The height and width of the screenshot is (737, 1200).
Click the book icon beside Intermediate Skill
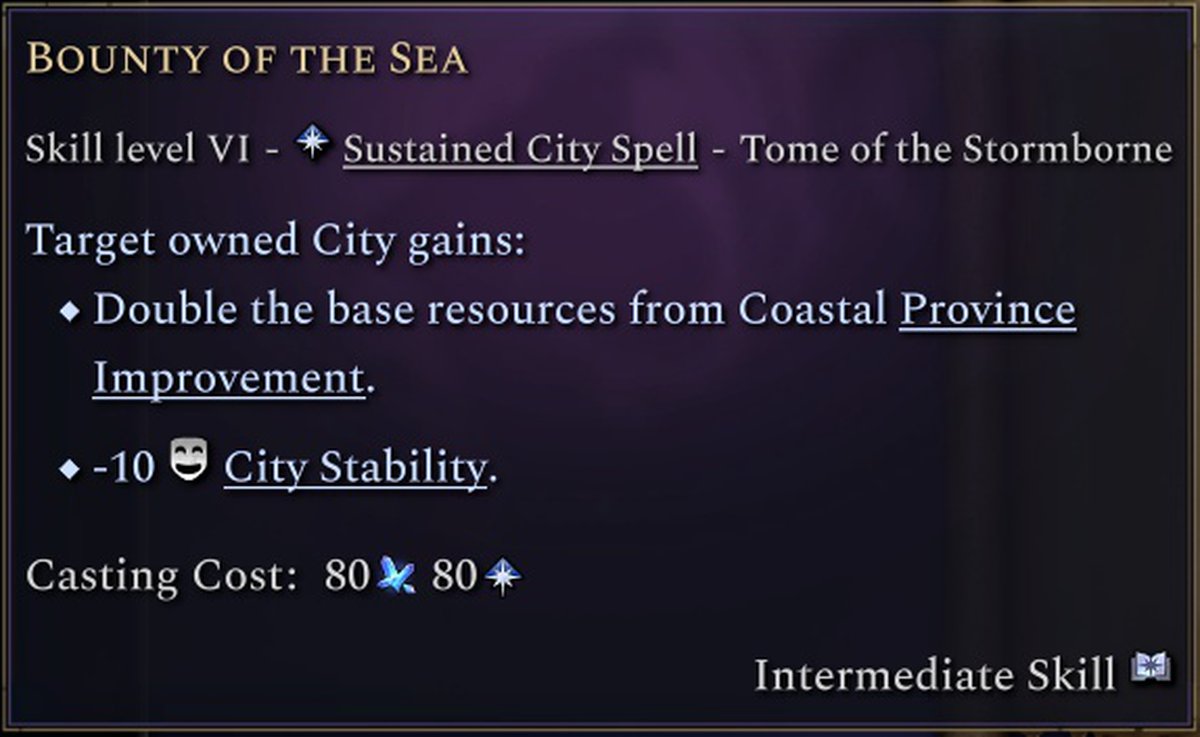1150,669
